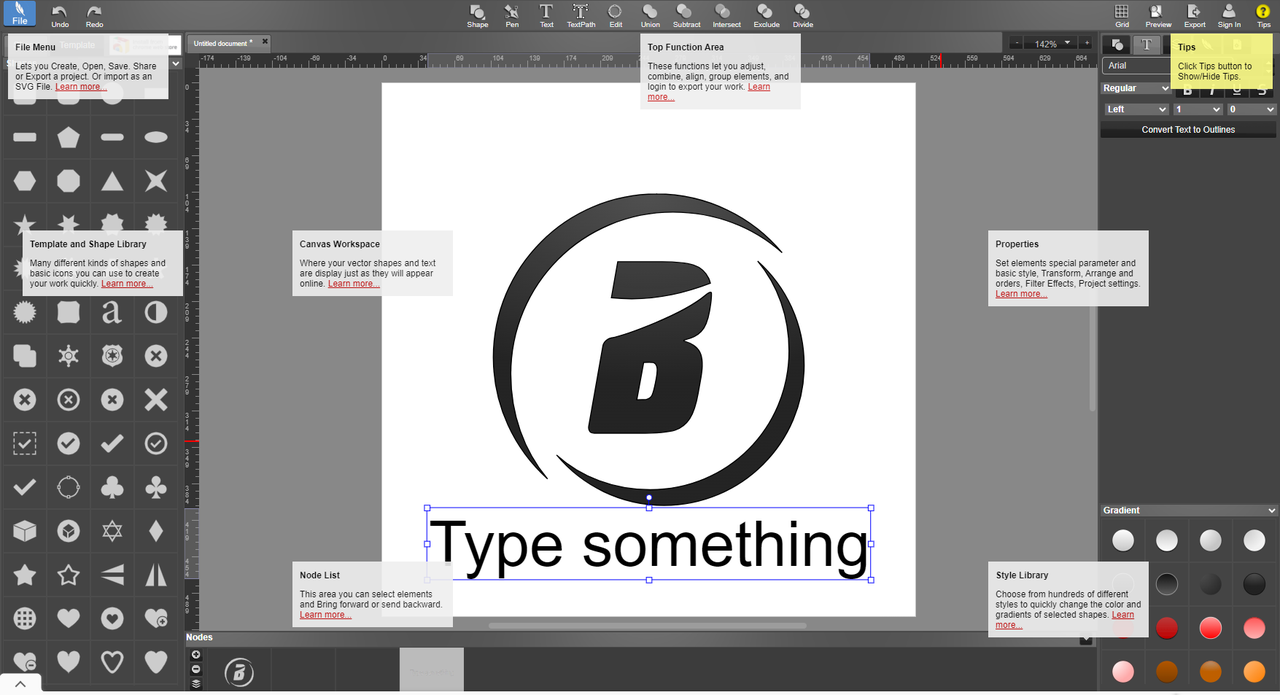Insert the ellipse shape from library
The width and height of the screenshot is (1280, 695).
click(156, 137)
